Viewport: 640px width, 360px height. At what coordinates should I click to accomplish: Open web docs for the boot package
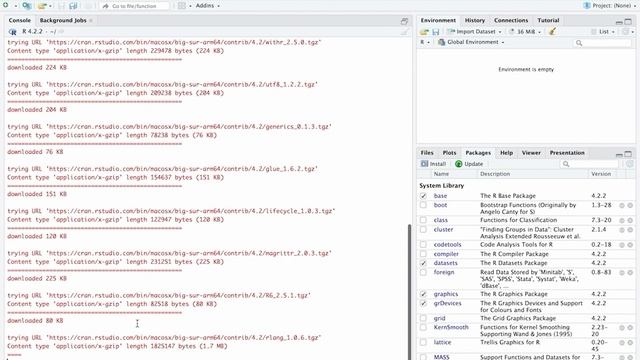622,206
